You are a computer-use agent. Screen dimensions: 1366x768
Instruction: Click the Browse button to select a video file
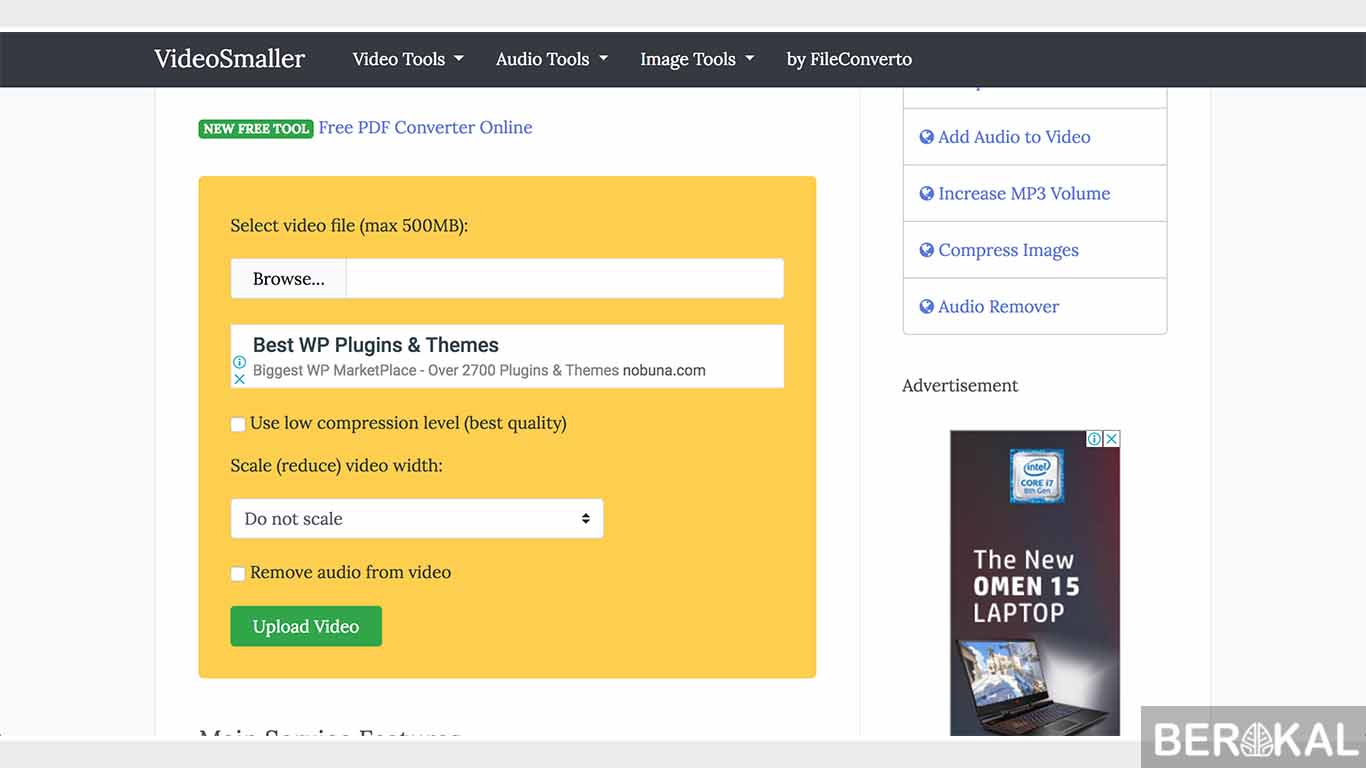click(x=288, y=278)
